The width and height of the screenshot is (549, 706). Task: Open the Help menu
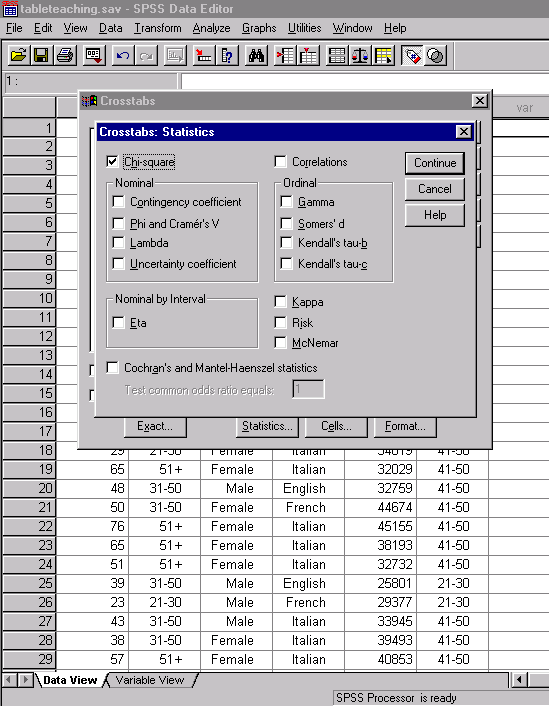(x=395, y=28)
